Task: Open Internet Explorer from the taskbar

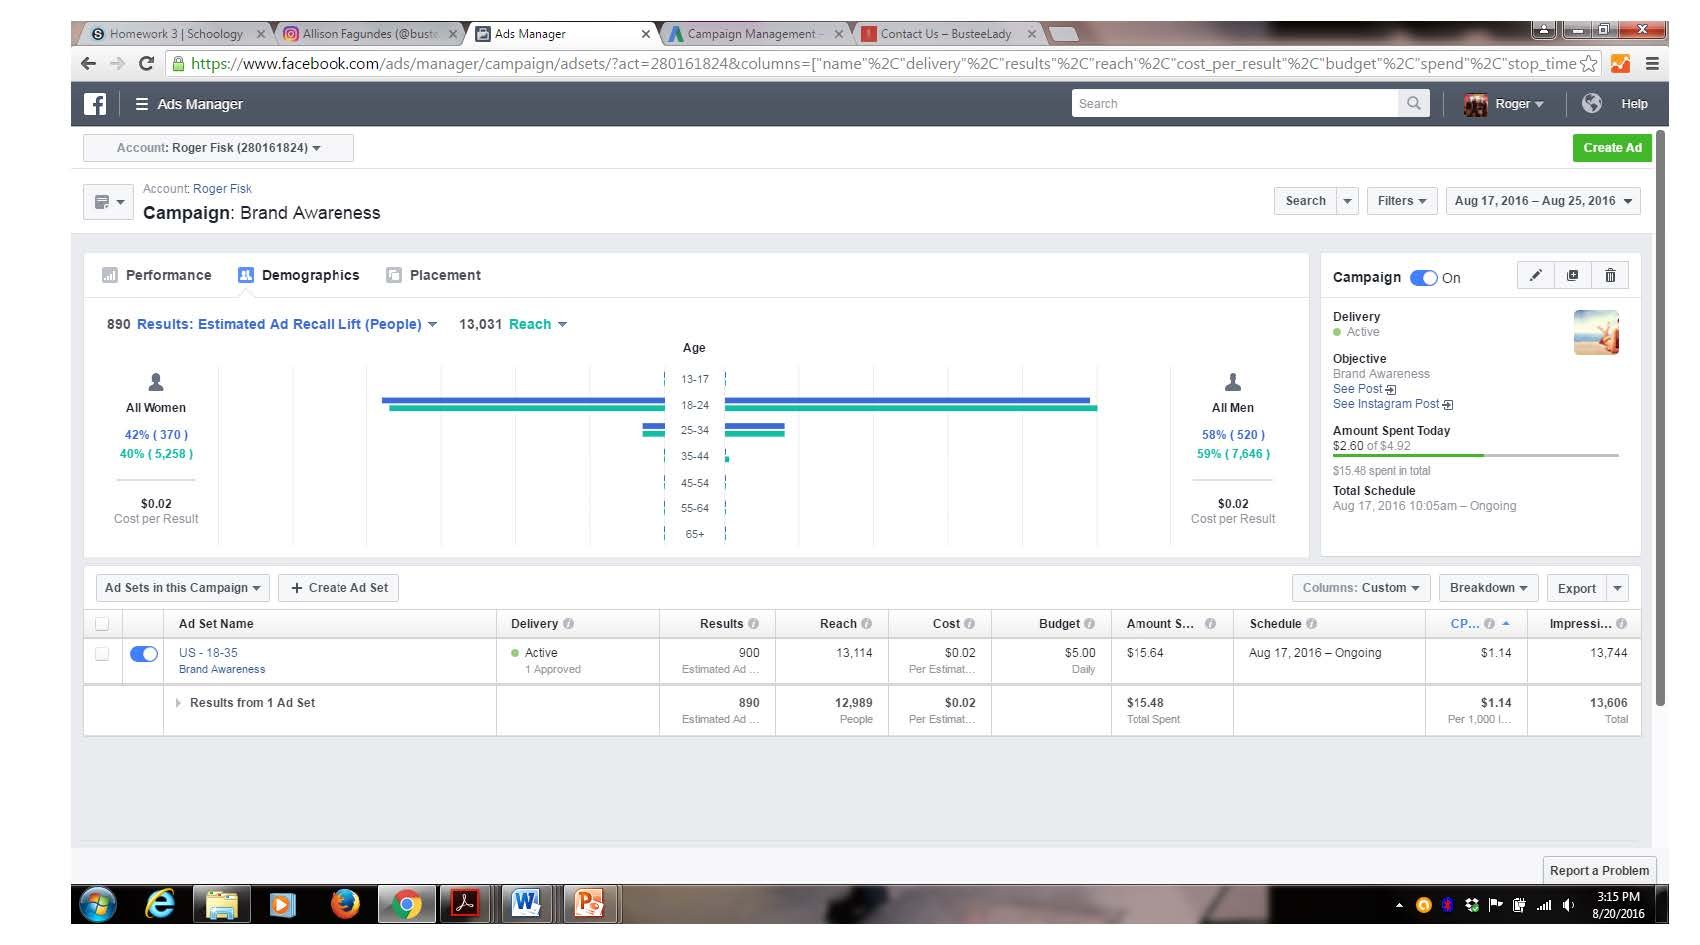Action: tap(160, 904)
